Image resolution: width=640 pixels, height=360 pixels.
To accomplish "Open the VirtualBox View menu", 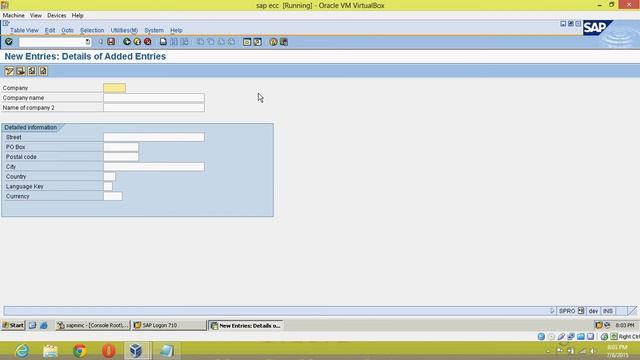I will click(36, 15).
